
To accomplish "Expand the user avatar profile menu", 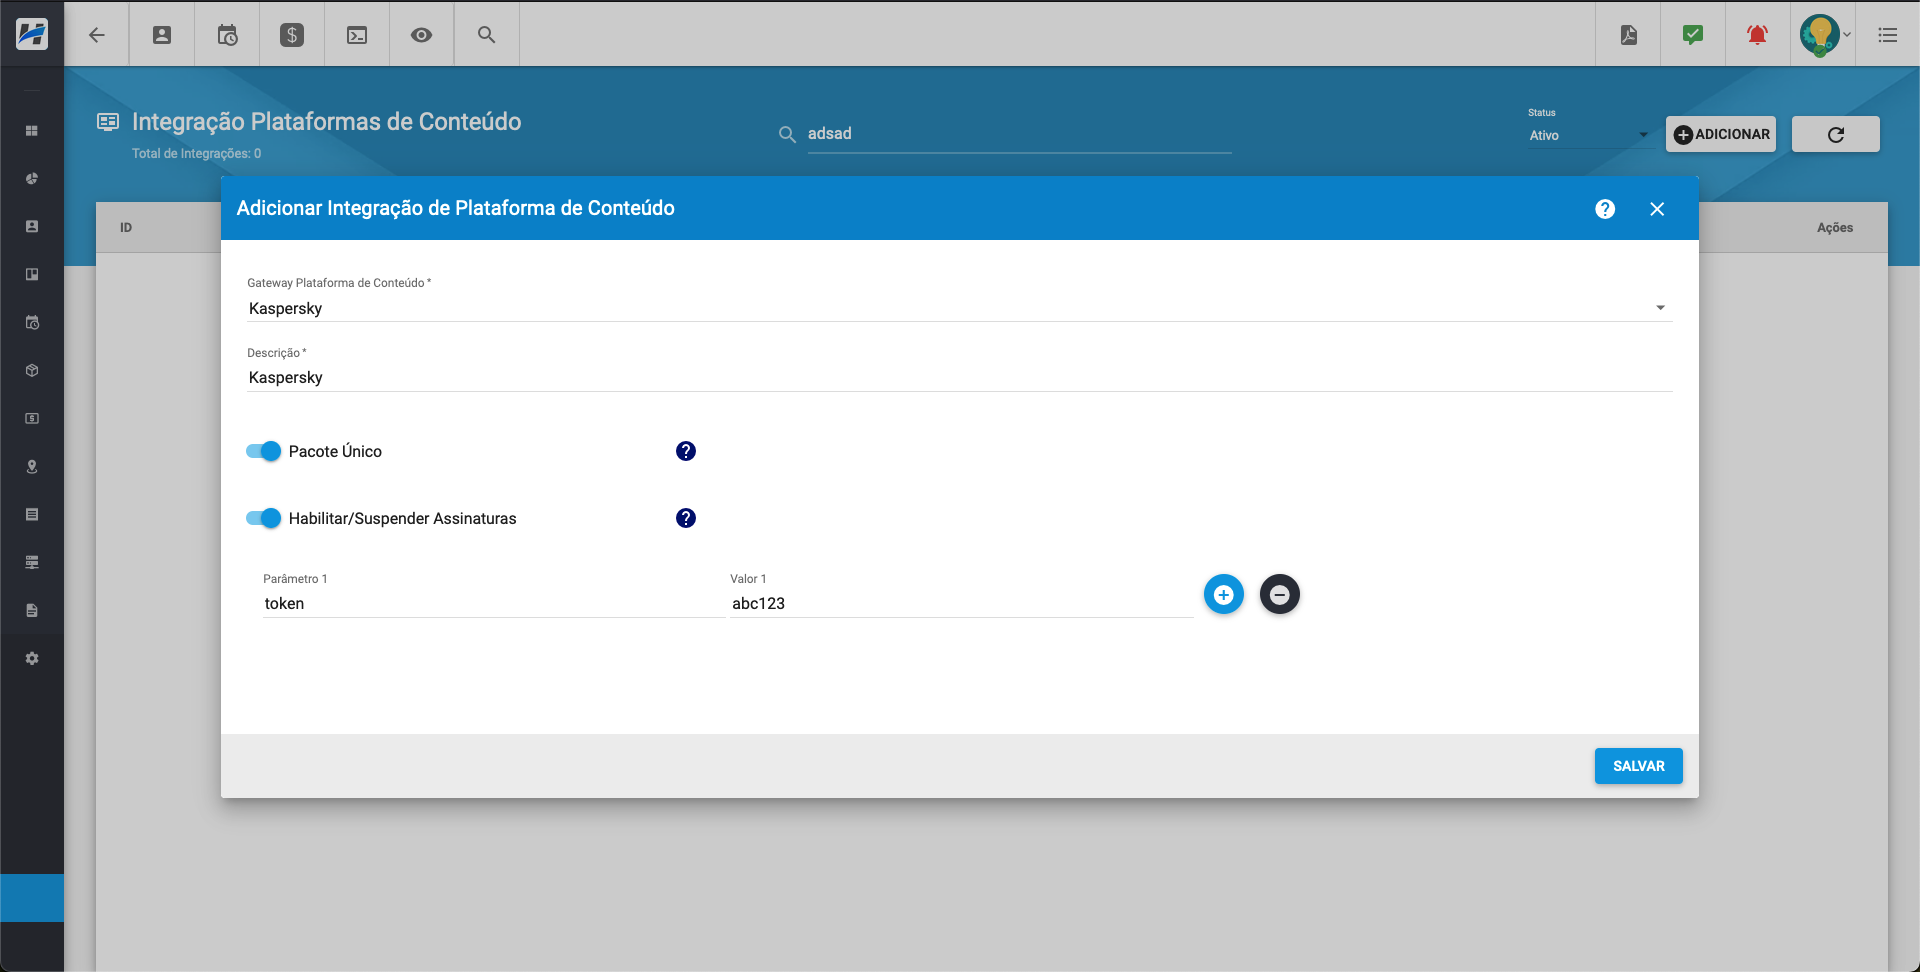I will click(x=1824, y=35).
